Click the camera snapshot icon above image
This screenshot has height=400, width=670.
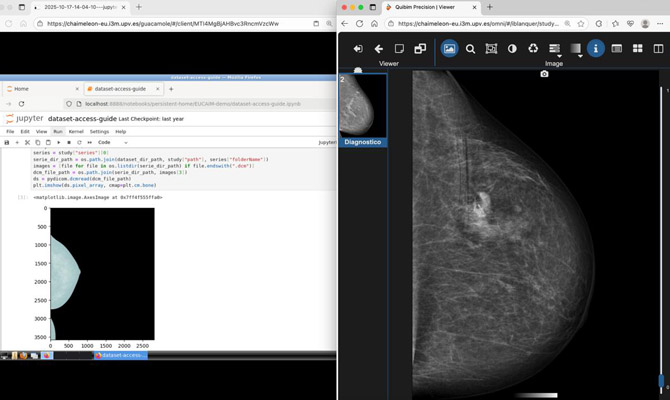click(x=544, y=74)
